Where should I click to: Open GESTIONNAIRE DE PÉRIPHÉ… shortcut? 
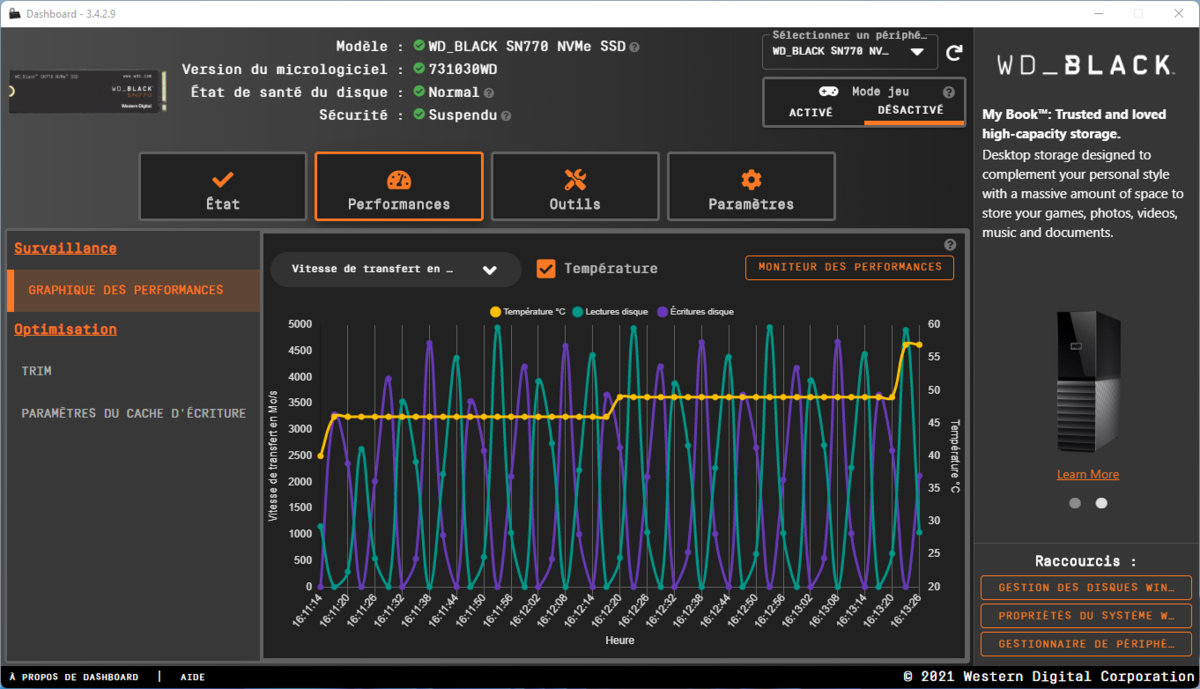[1086, 644]
